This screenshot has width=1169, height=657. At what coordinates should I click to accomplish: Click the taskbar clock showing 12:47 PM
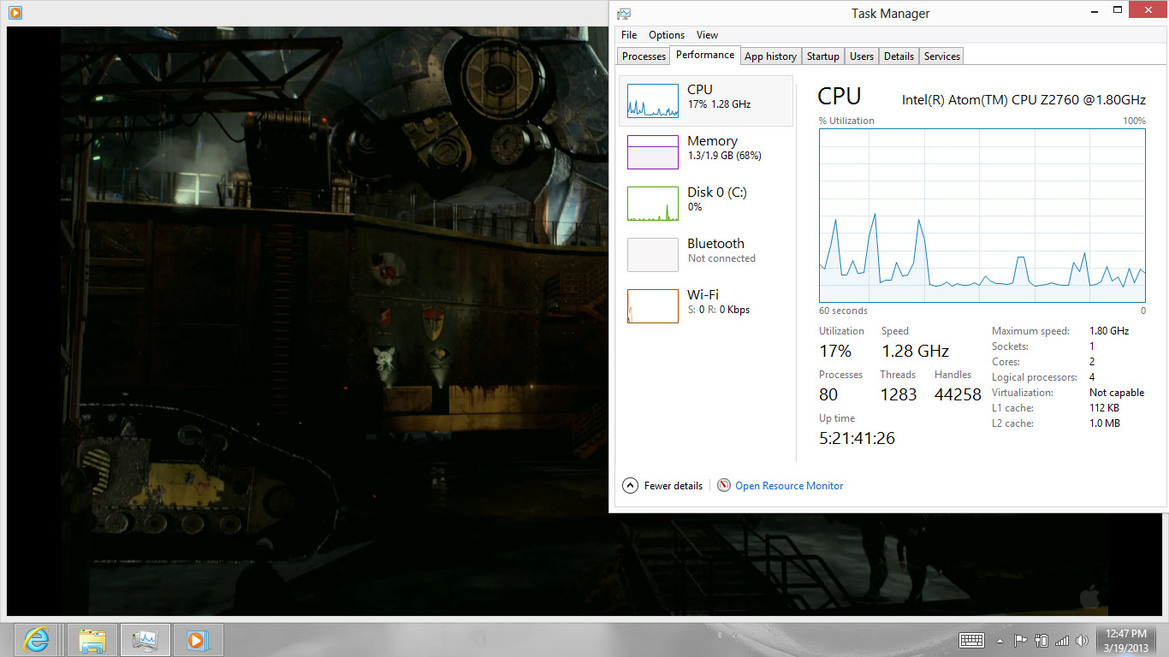coord(1126,641)
